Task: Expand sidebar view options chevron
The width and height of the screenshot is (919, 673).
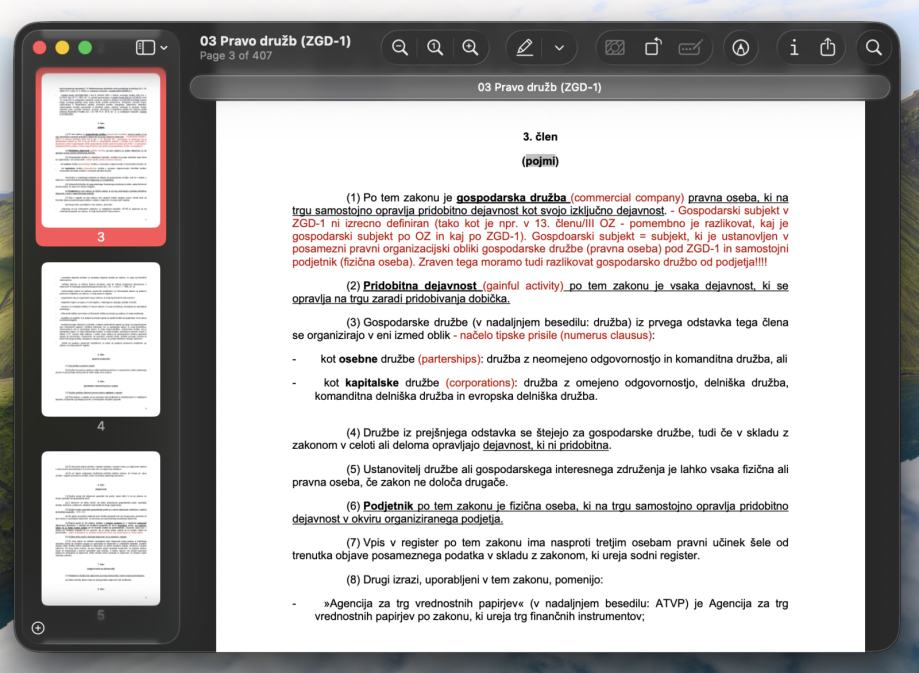Action: click(x=164, y=47)
